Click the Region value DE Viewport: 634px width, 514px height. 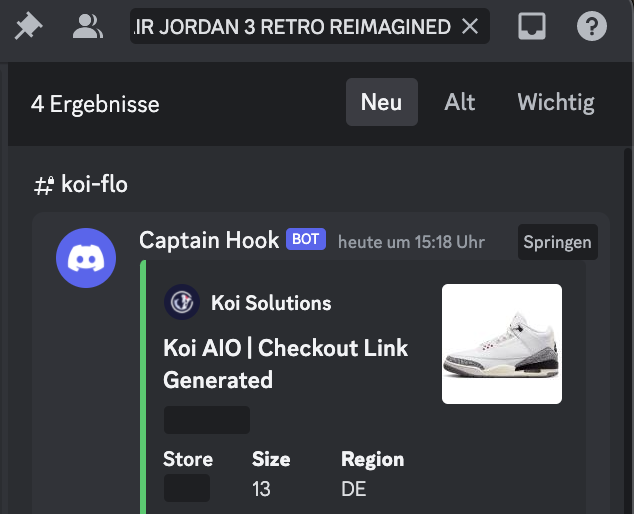tap(353, 489)
